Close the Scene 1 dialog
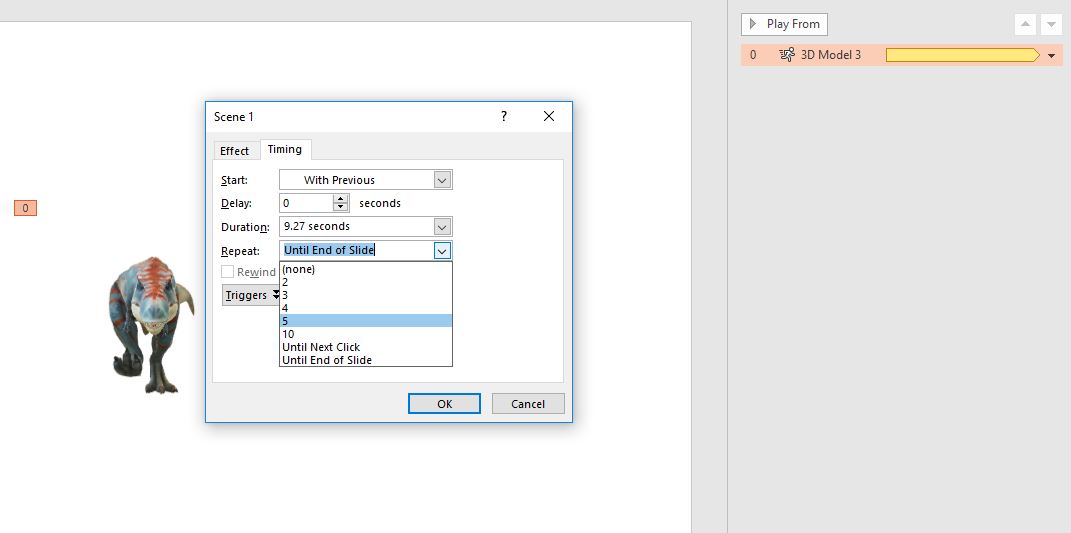 pyautogui.click(x=548, y=116)
